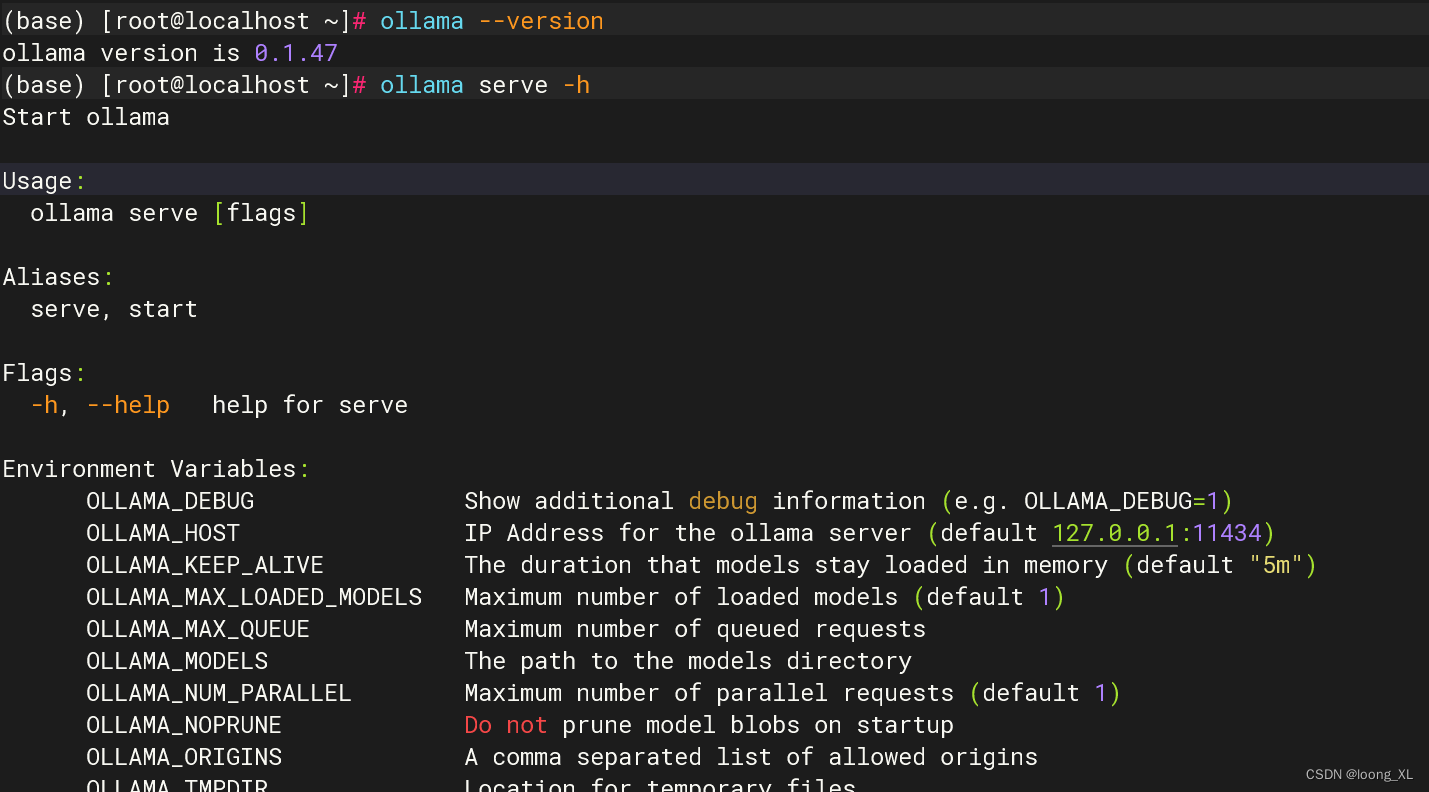
Task: Click the version number 0.1.47
Action: (x=296, y=53)
